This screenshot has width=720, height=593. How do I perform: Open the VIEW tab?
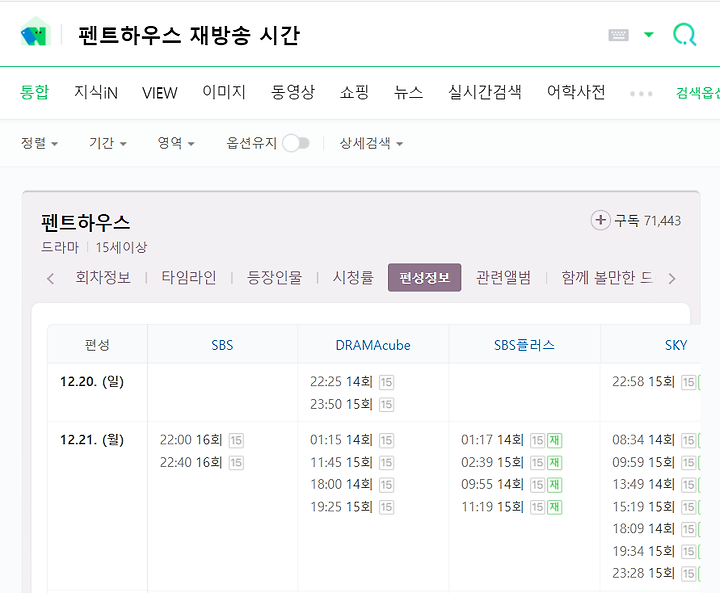159,93
